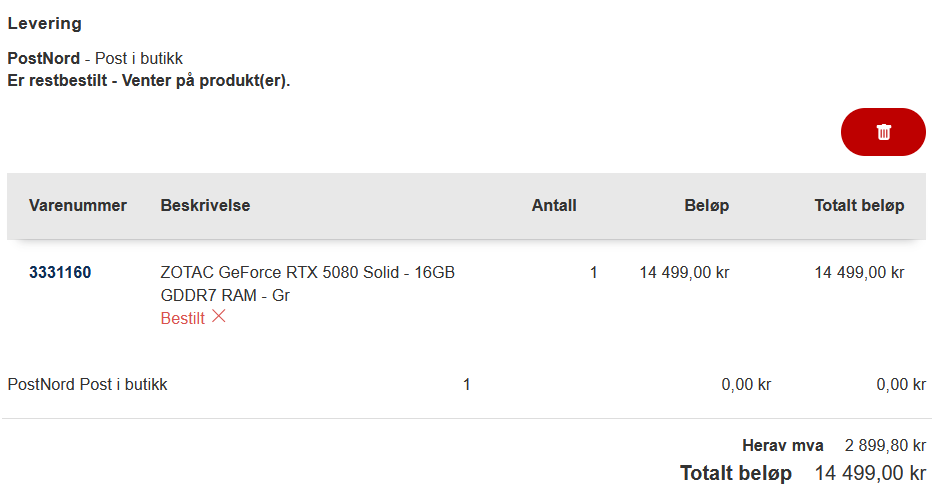Click the Beløp column header
This screenshot has height=498, width=945.
pyautogui.click(x=706, y=206)
